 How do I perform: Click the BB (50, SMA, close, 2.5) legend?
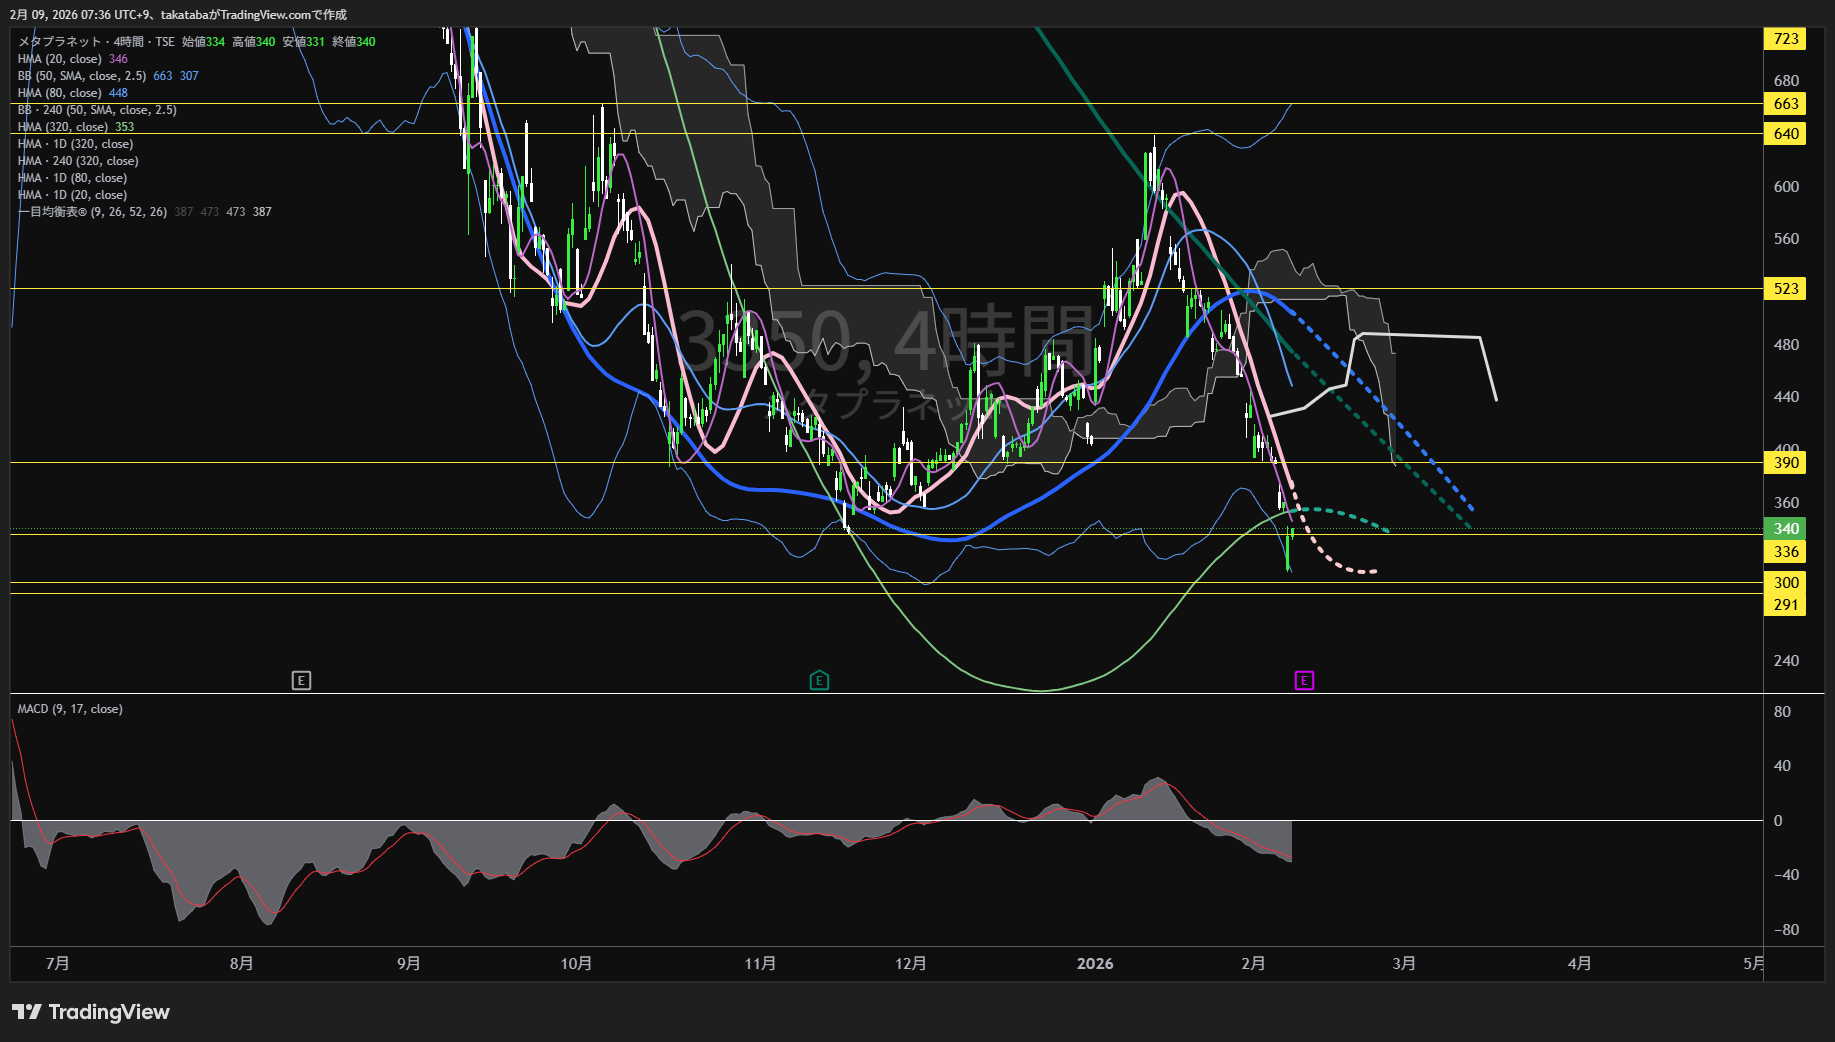(82, 76)
